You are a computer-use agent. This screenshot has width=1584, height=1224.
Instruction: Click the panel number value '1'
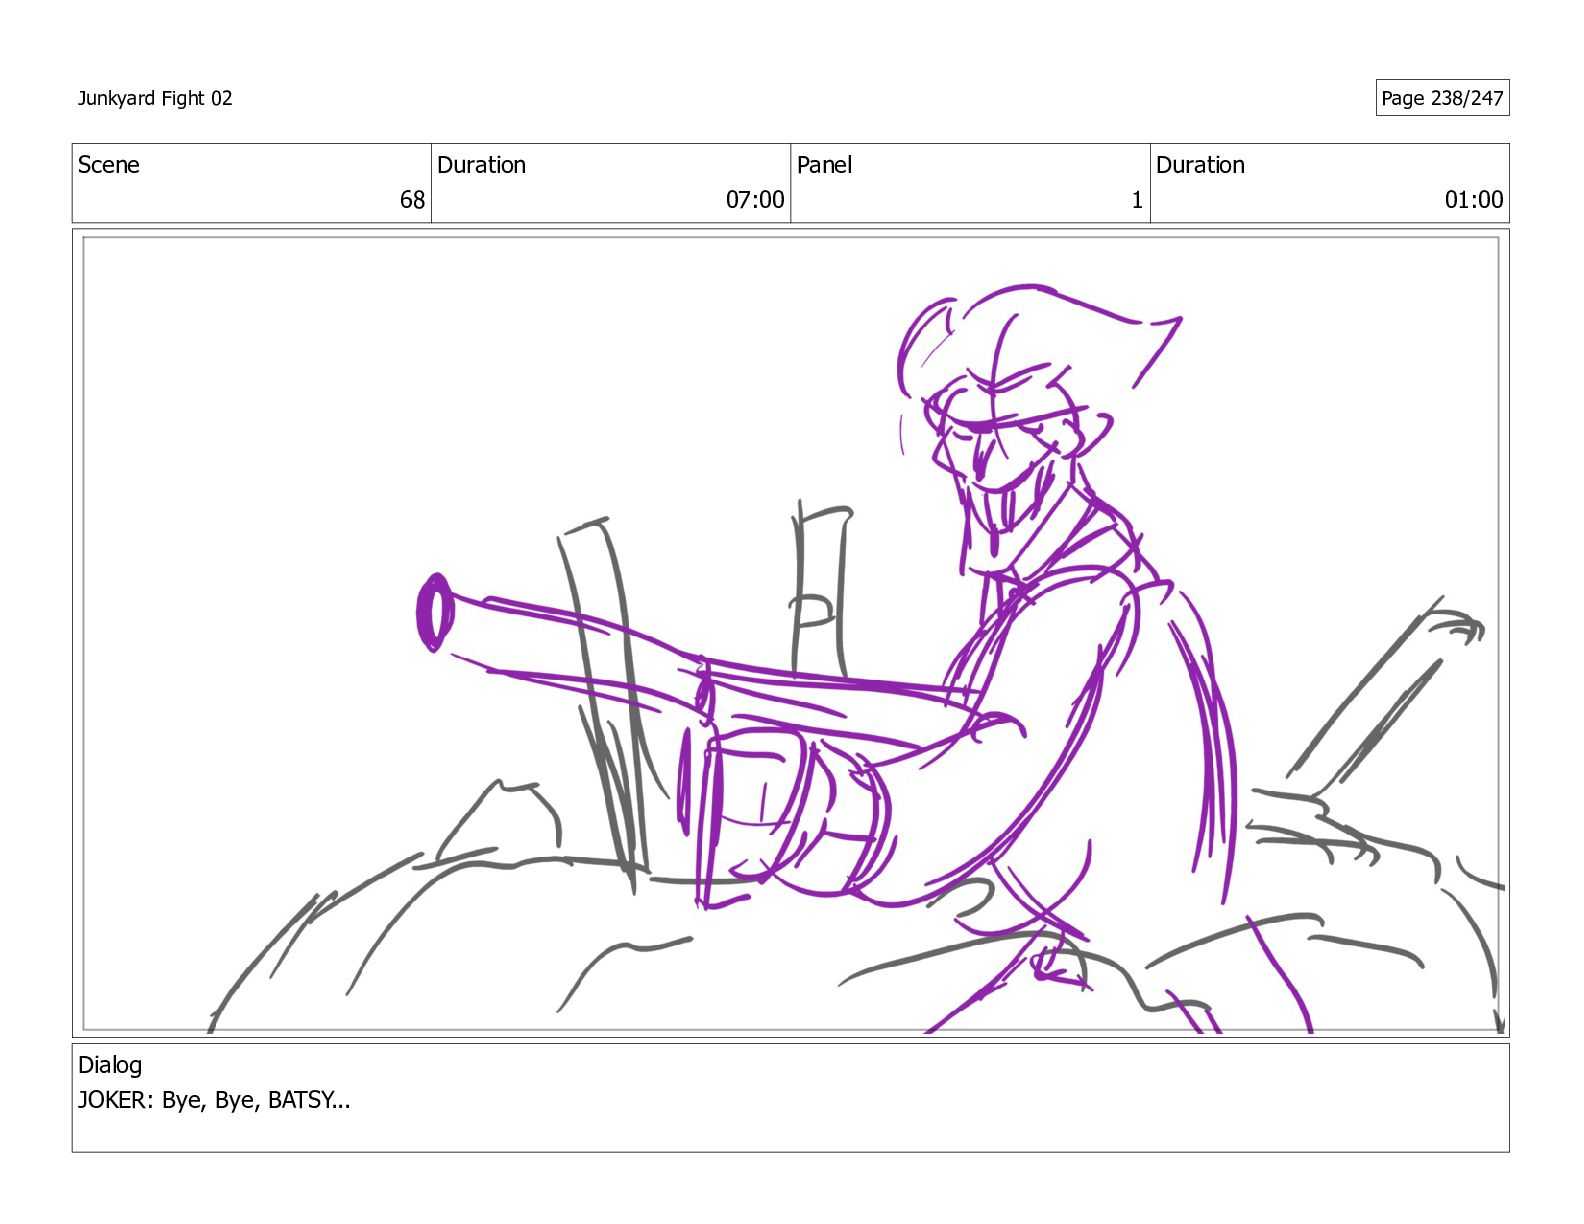(1137, 200)
